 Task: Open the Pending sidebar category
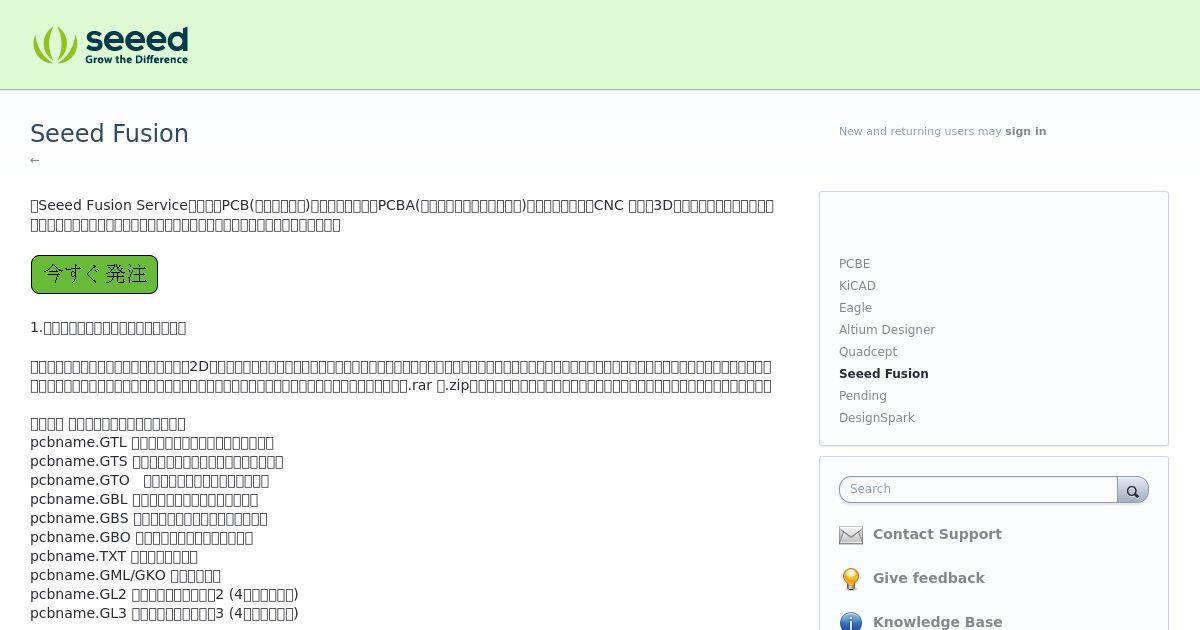pyautogui.click(x=863, y=396)
